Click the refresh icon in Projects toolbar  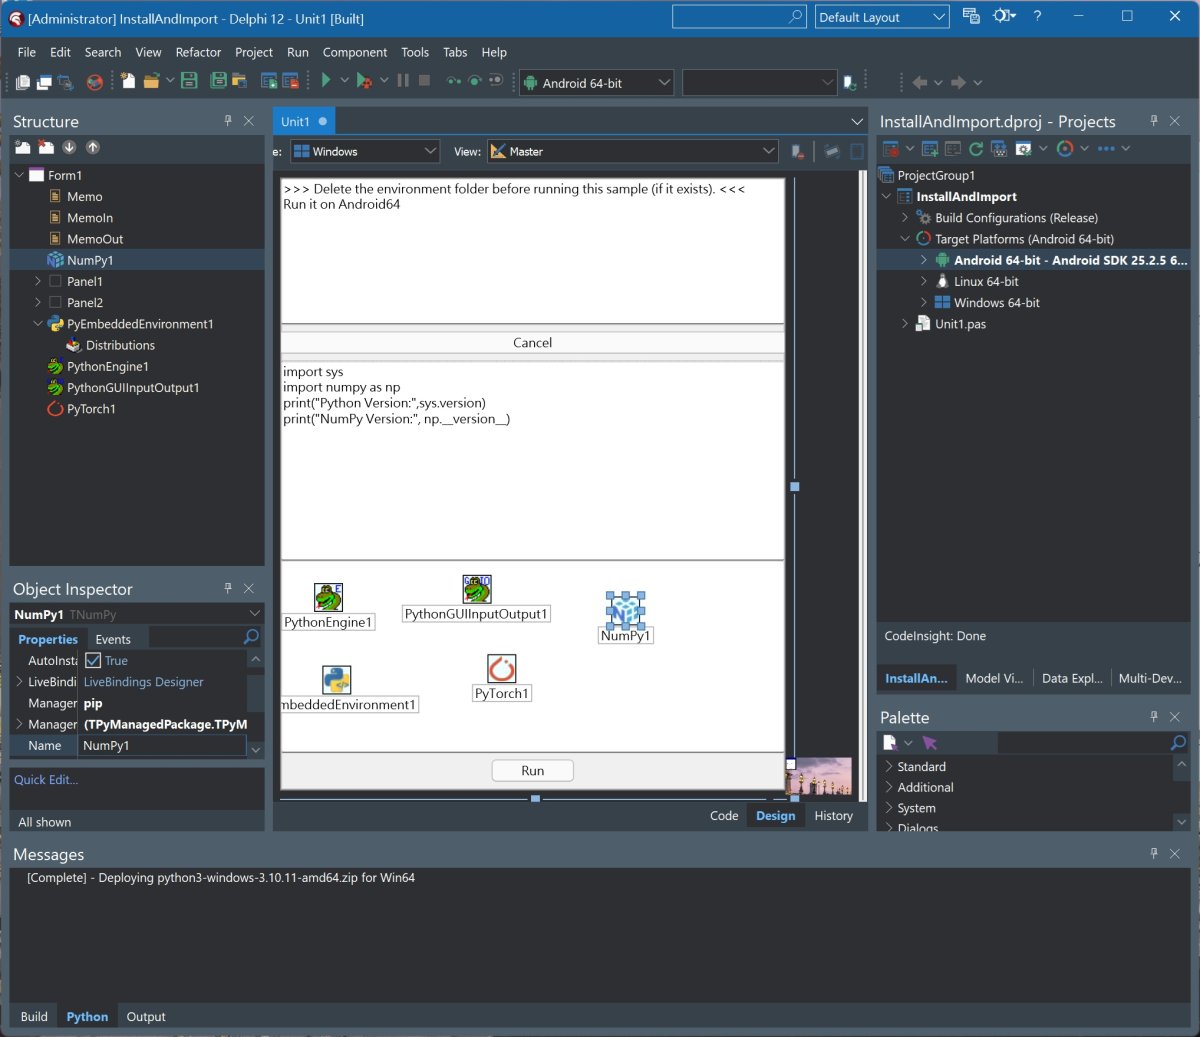[975, 149]
